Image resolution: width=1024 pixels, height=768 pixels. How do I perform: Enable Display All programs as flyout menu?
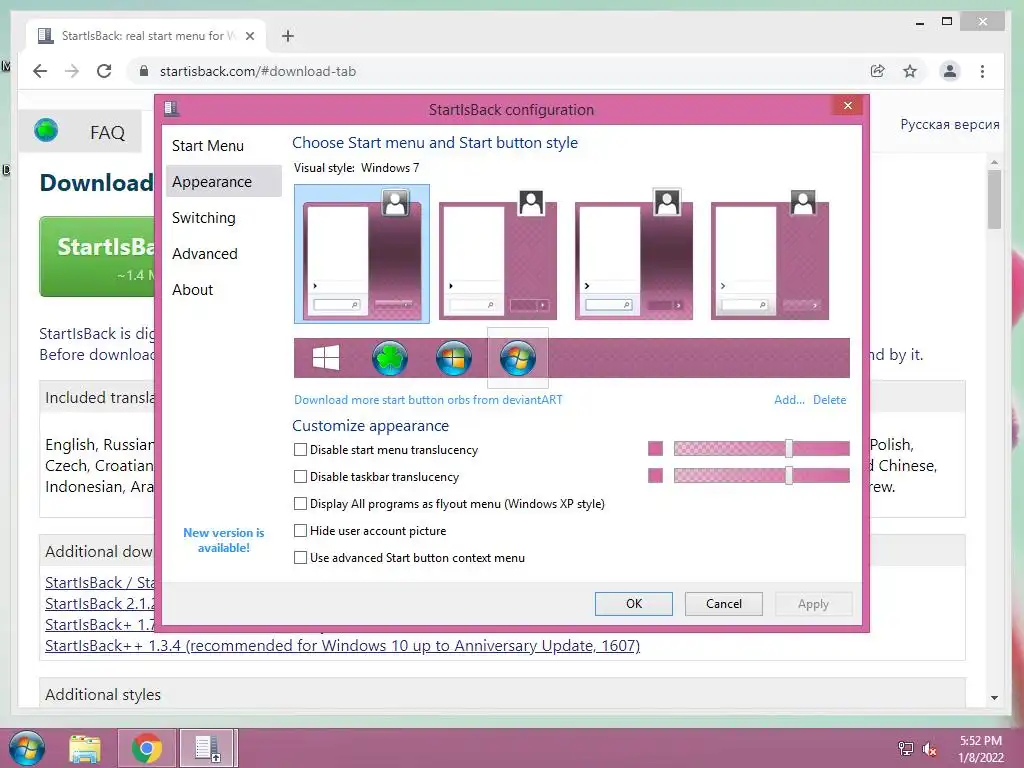(300, 504)
